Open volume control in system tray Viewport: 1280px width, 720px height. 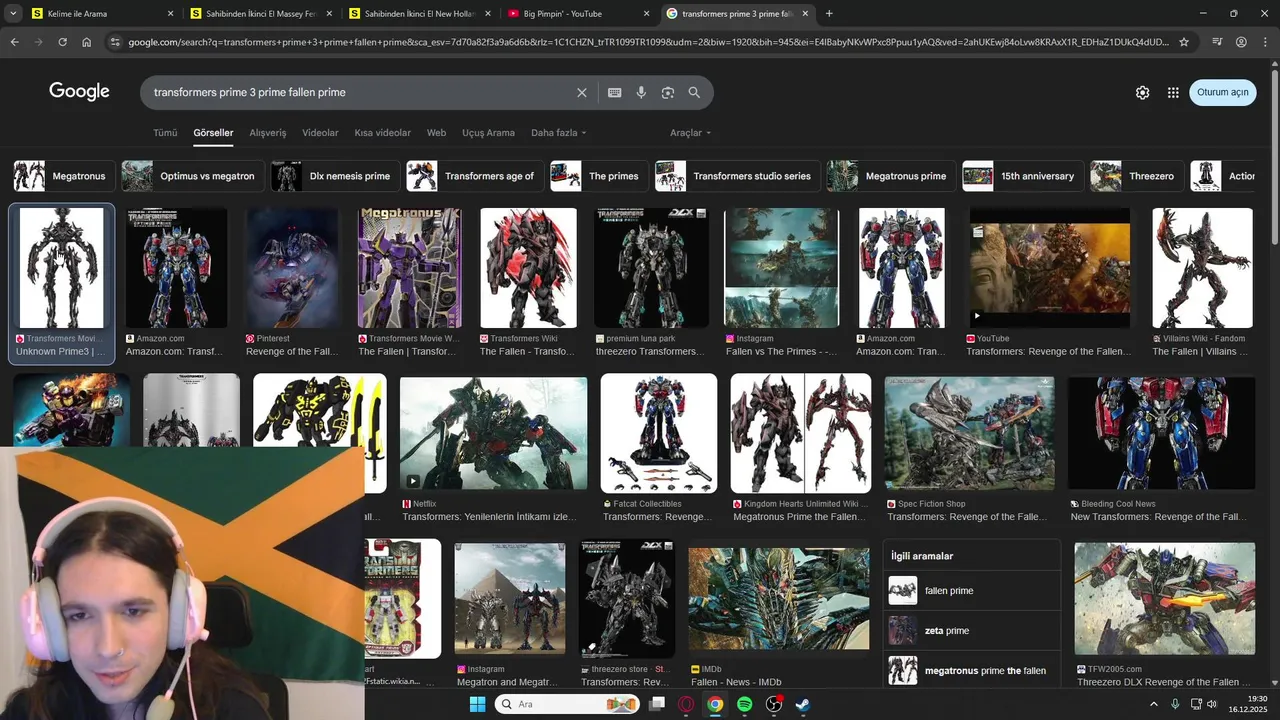tap(1212, 704)
